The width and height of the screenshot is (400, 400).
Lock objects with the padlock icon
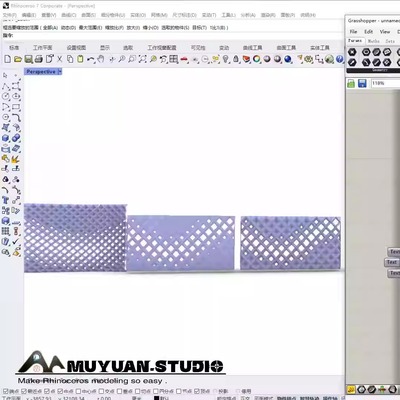click(236, 59)
